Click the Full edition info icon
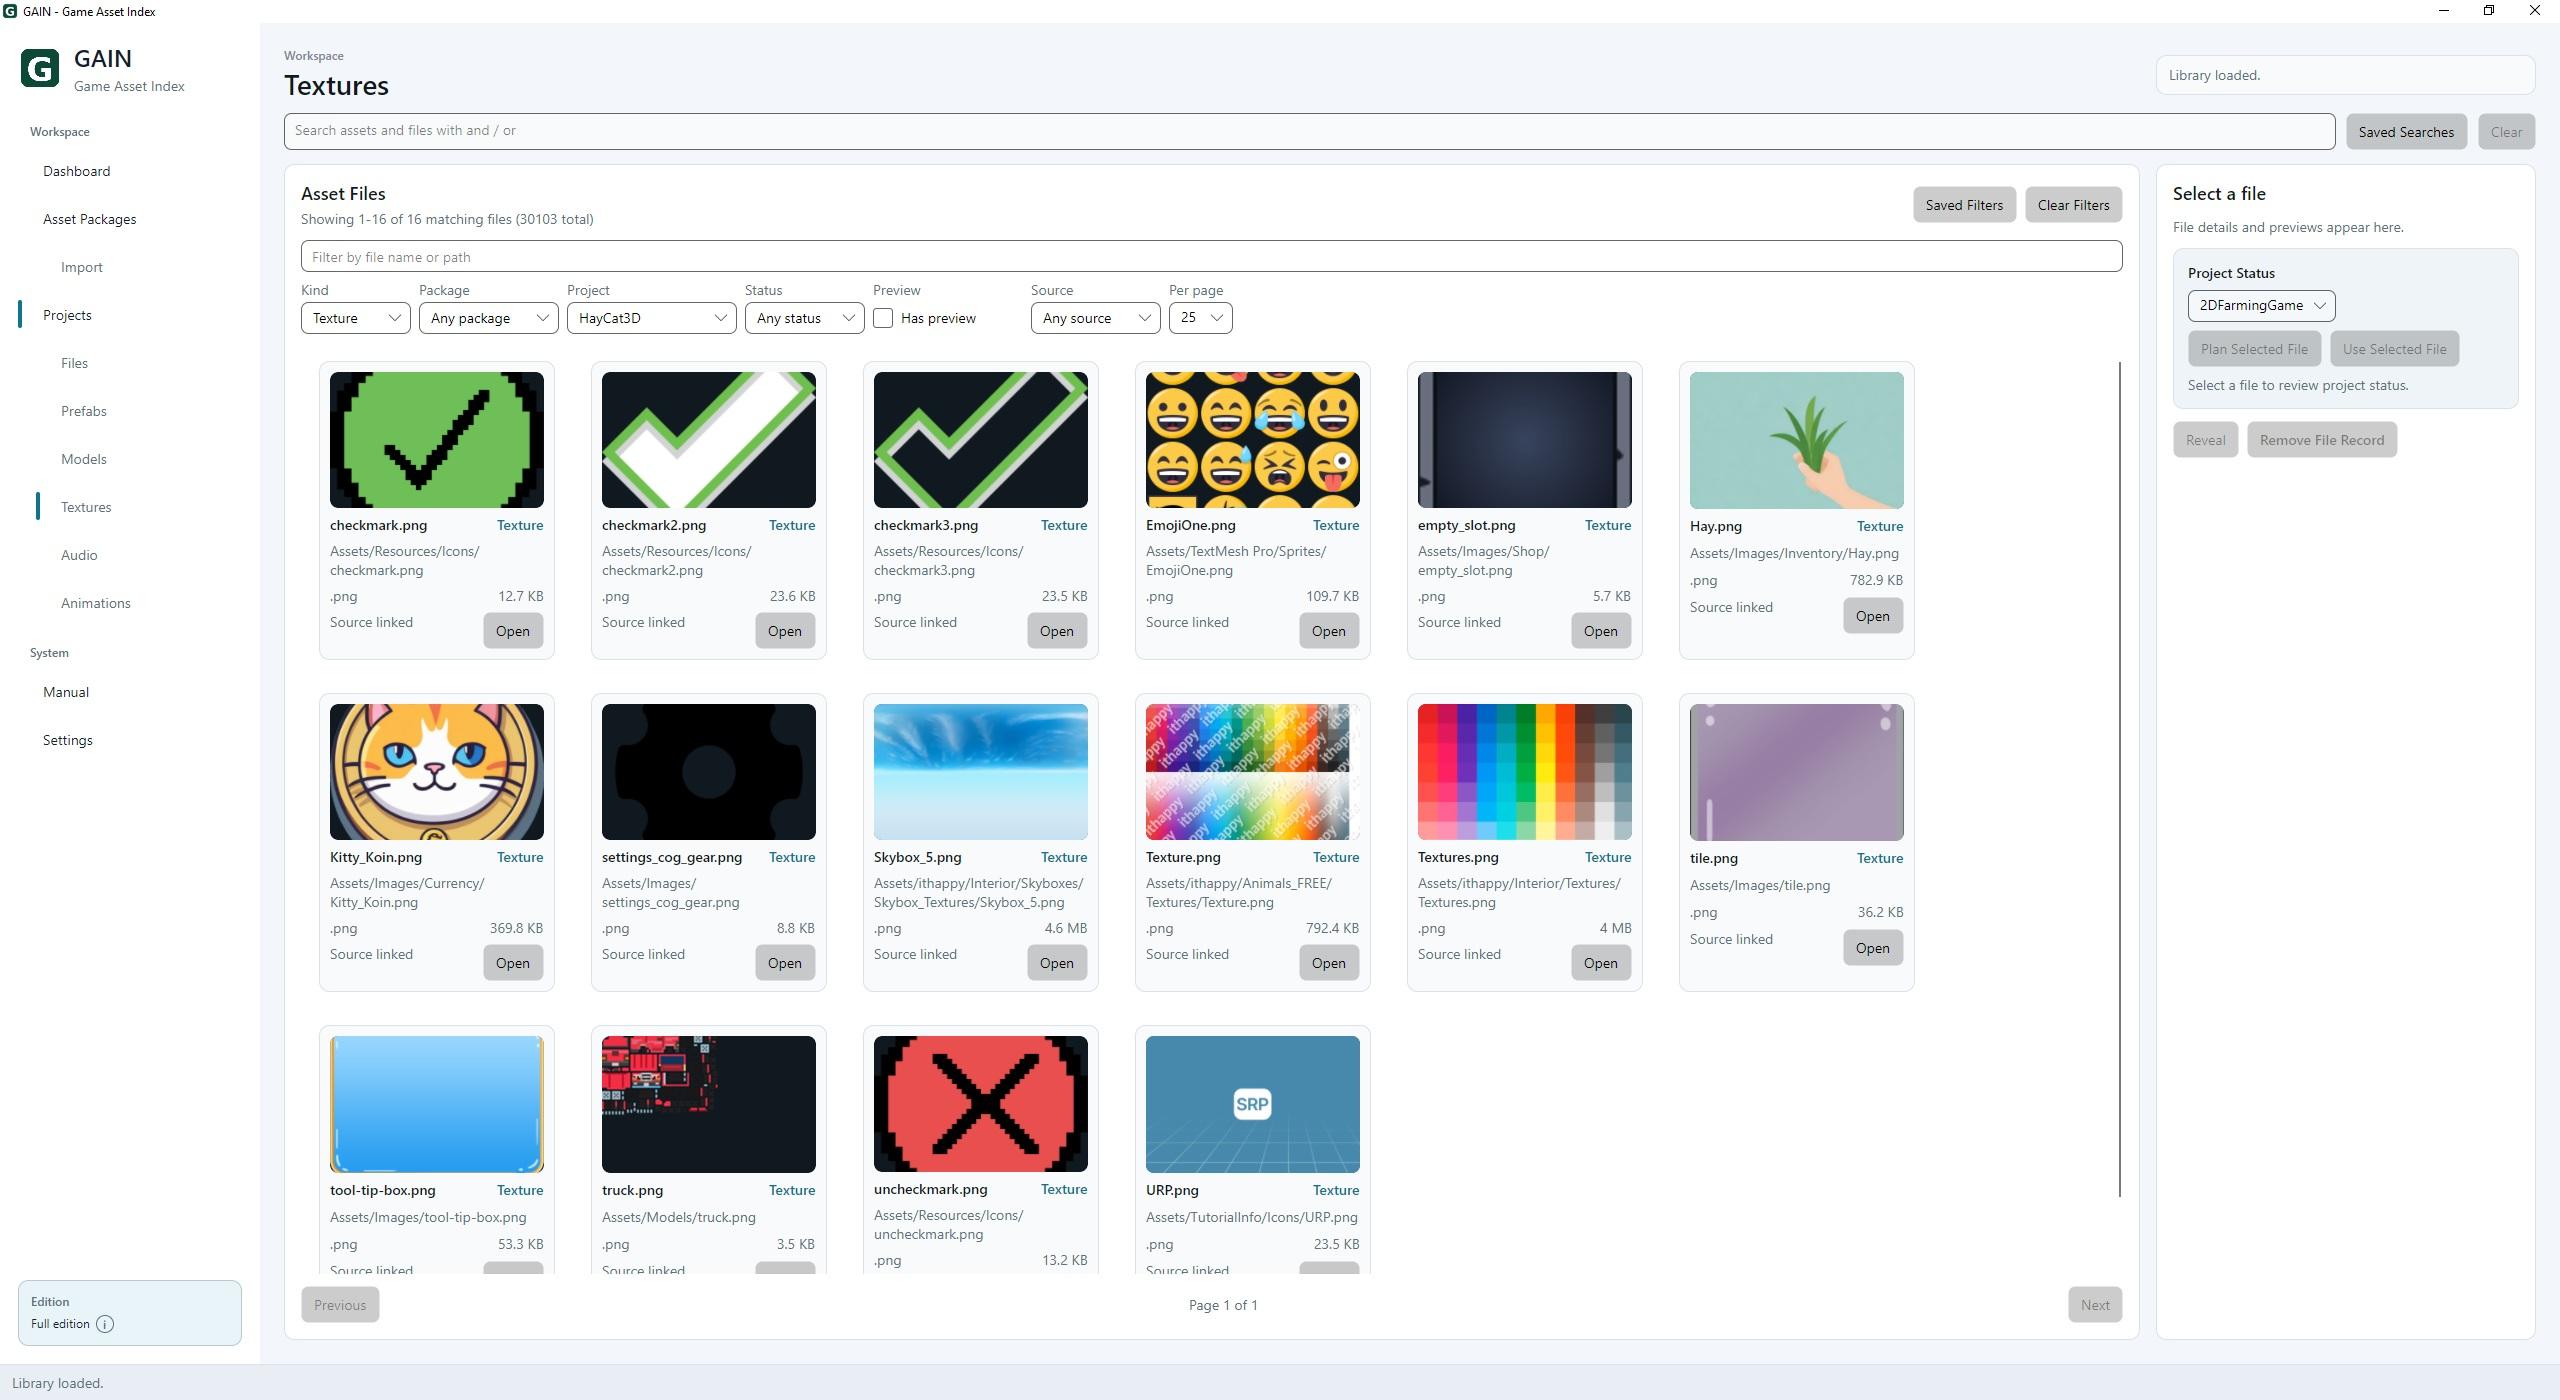The width and height of the screenshot is (2560, 1400). click(105, 1324)
